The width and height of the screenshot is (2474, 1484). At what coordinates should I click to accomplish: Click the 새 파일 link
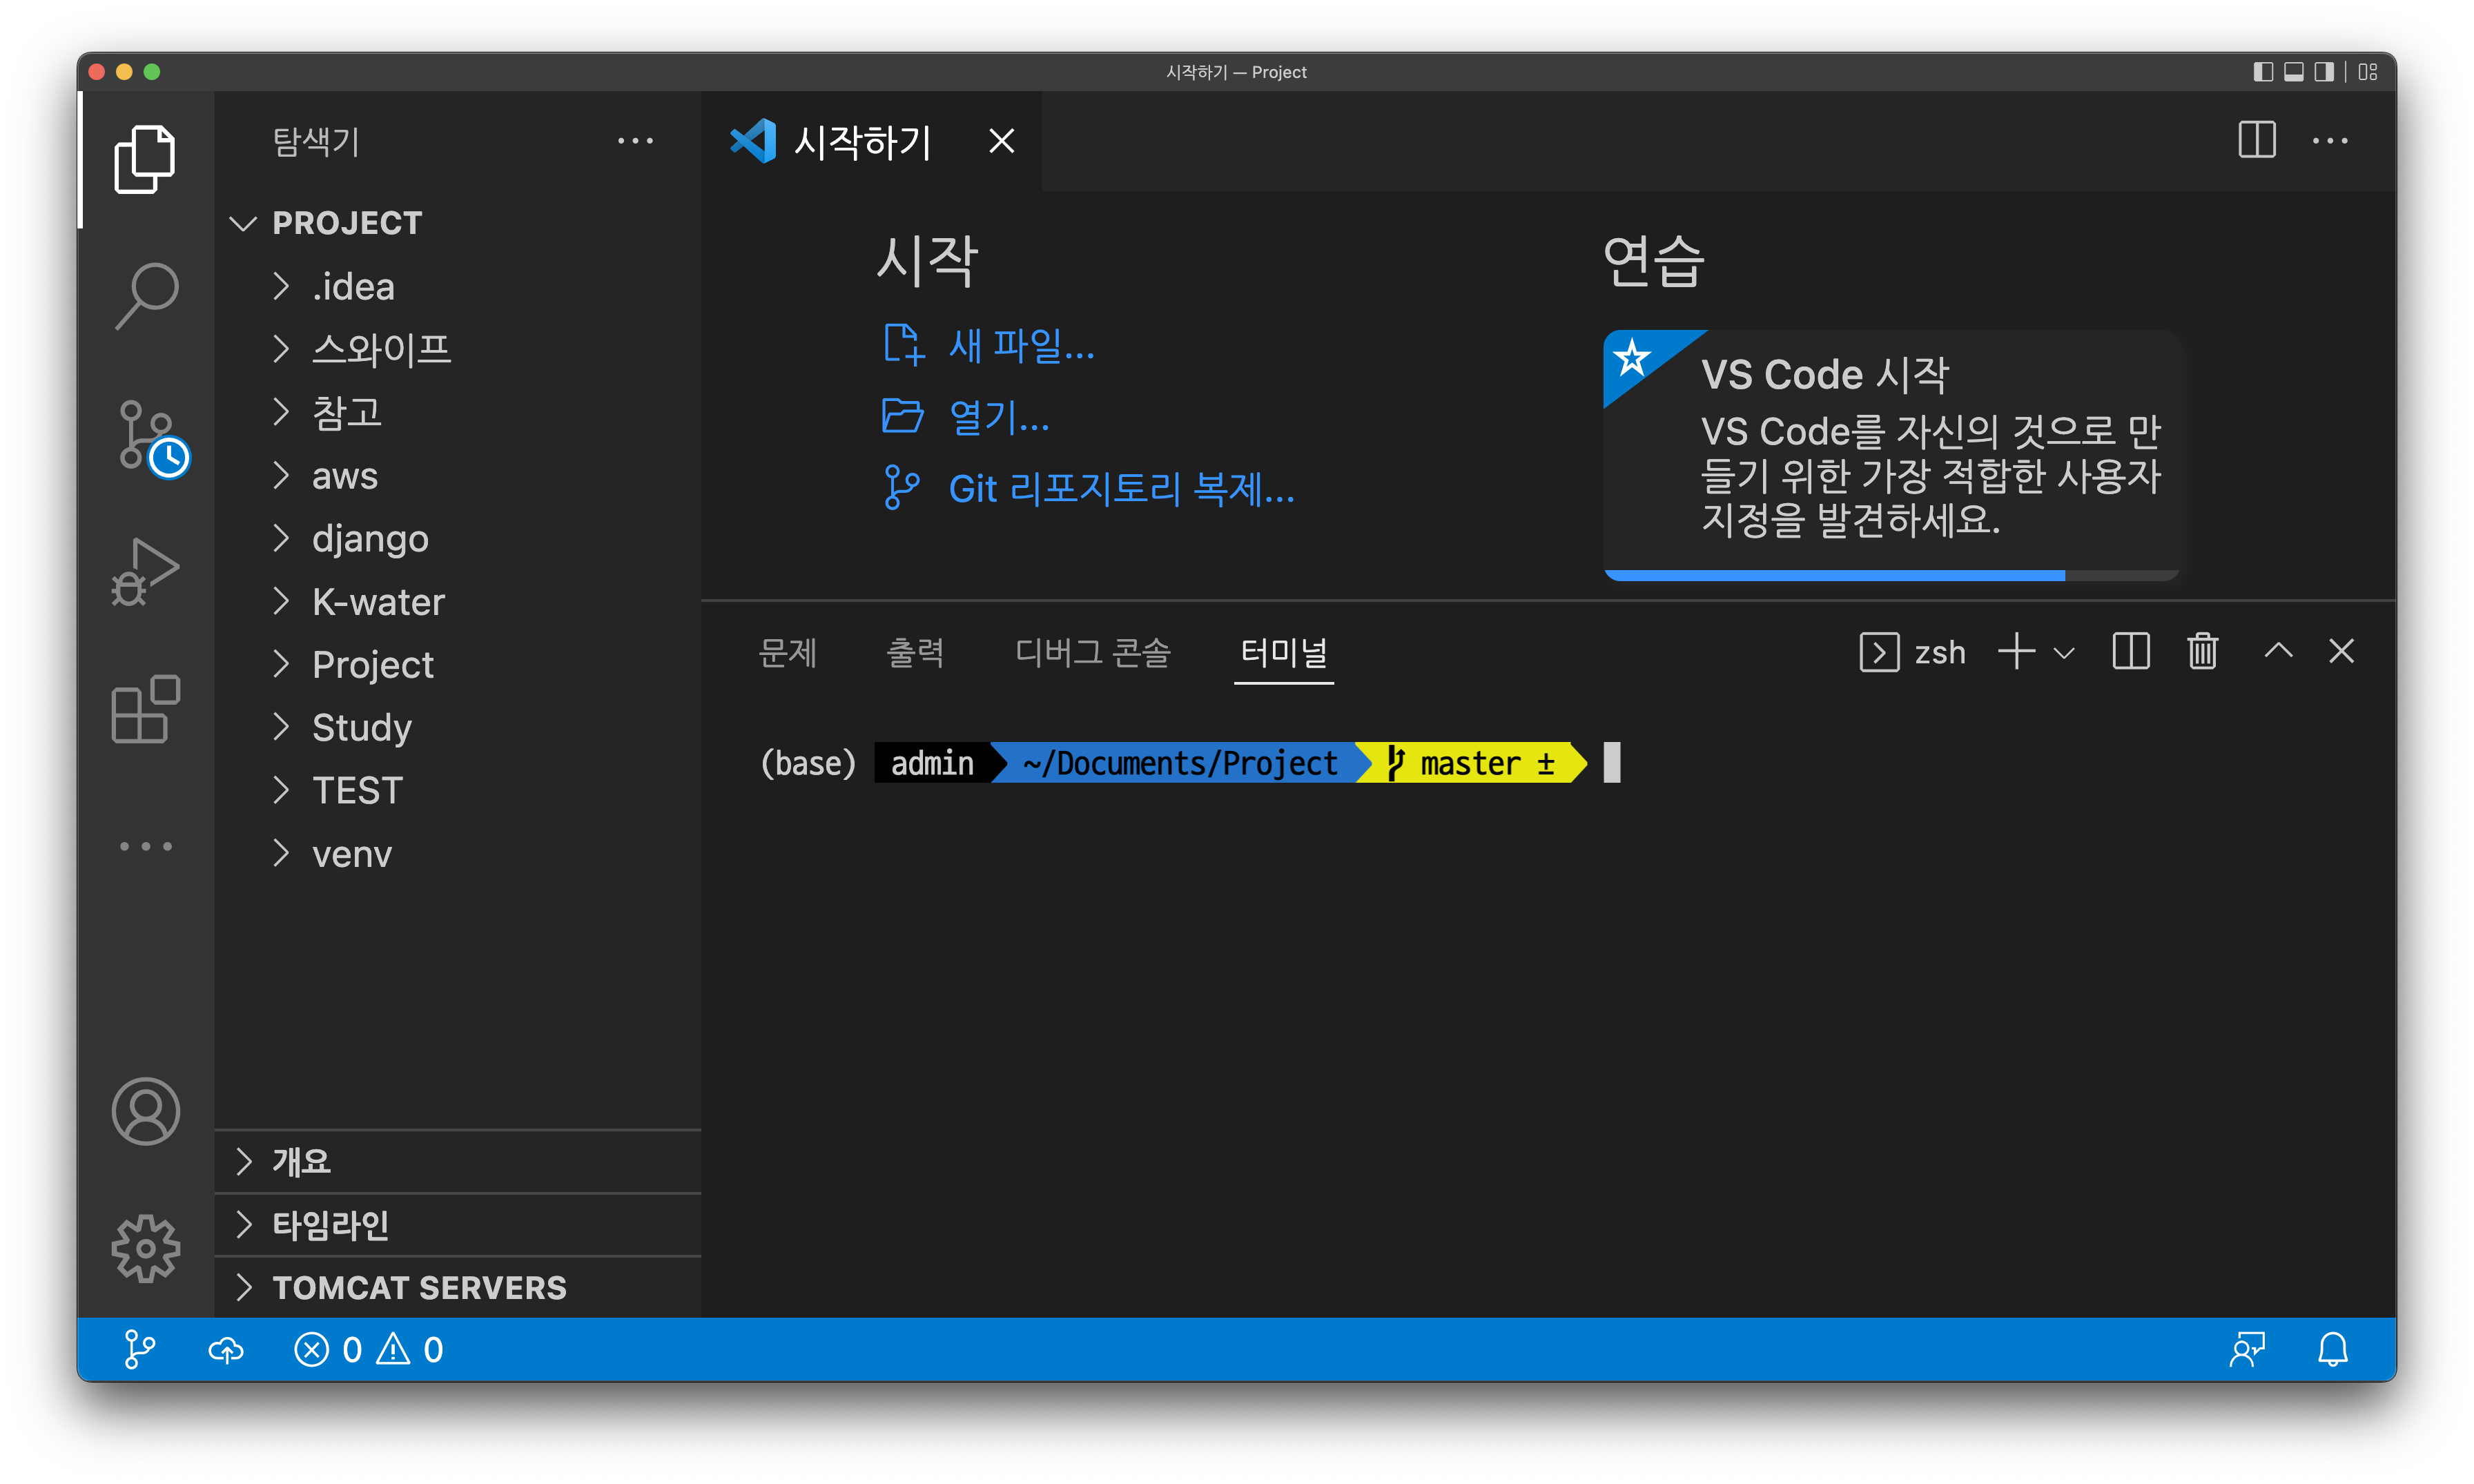click(1020, 346)
